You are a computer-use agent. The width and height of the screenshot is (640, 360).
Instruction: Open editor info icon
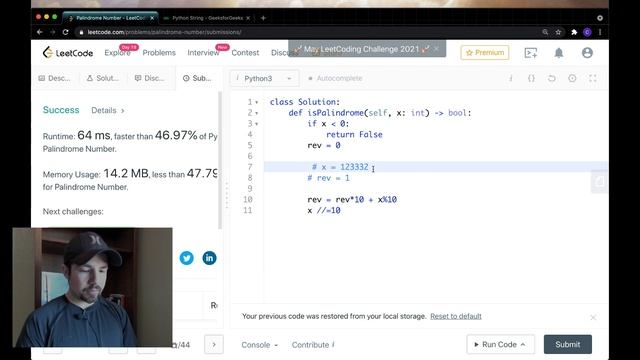511,78
